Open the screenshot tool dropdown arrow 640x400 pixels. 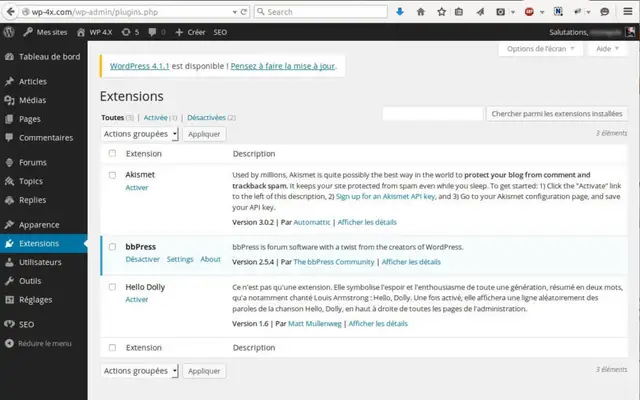513,12
